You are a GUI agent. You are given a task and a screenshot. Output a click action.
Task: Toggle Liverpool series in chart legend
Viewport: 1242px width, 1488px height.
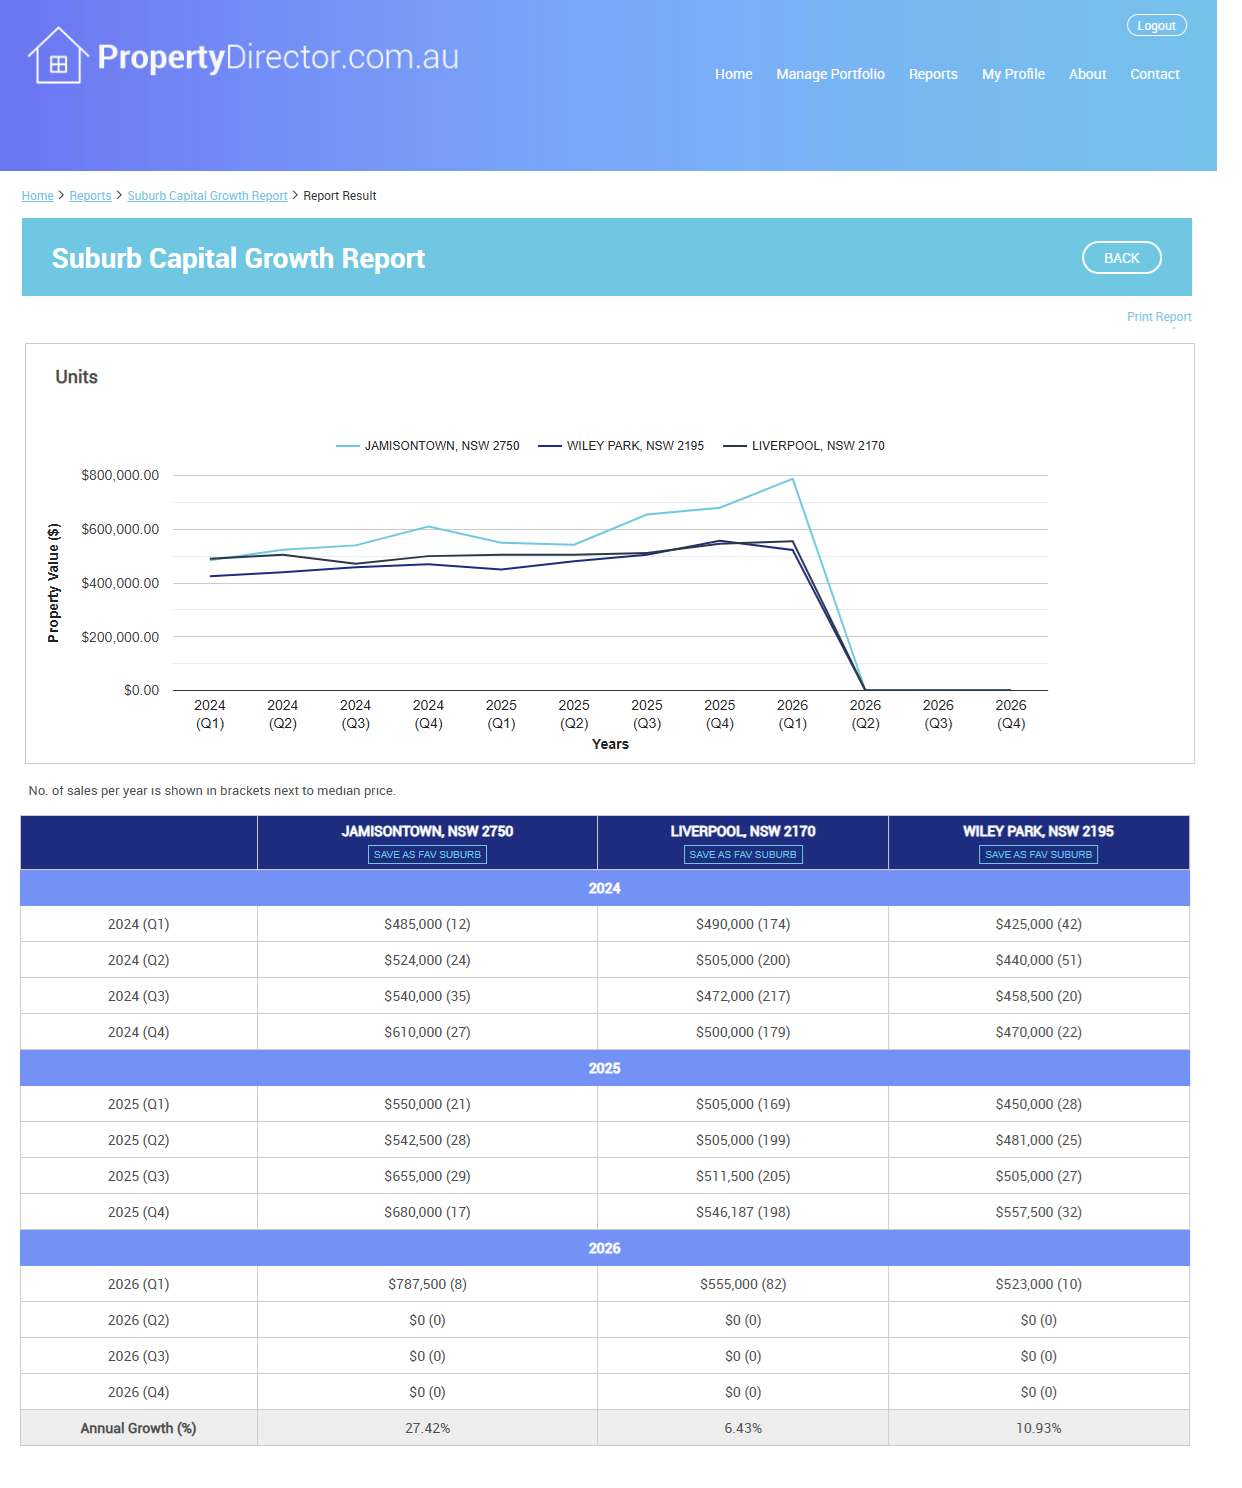(x=804, y=446)
